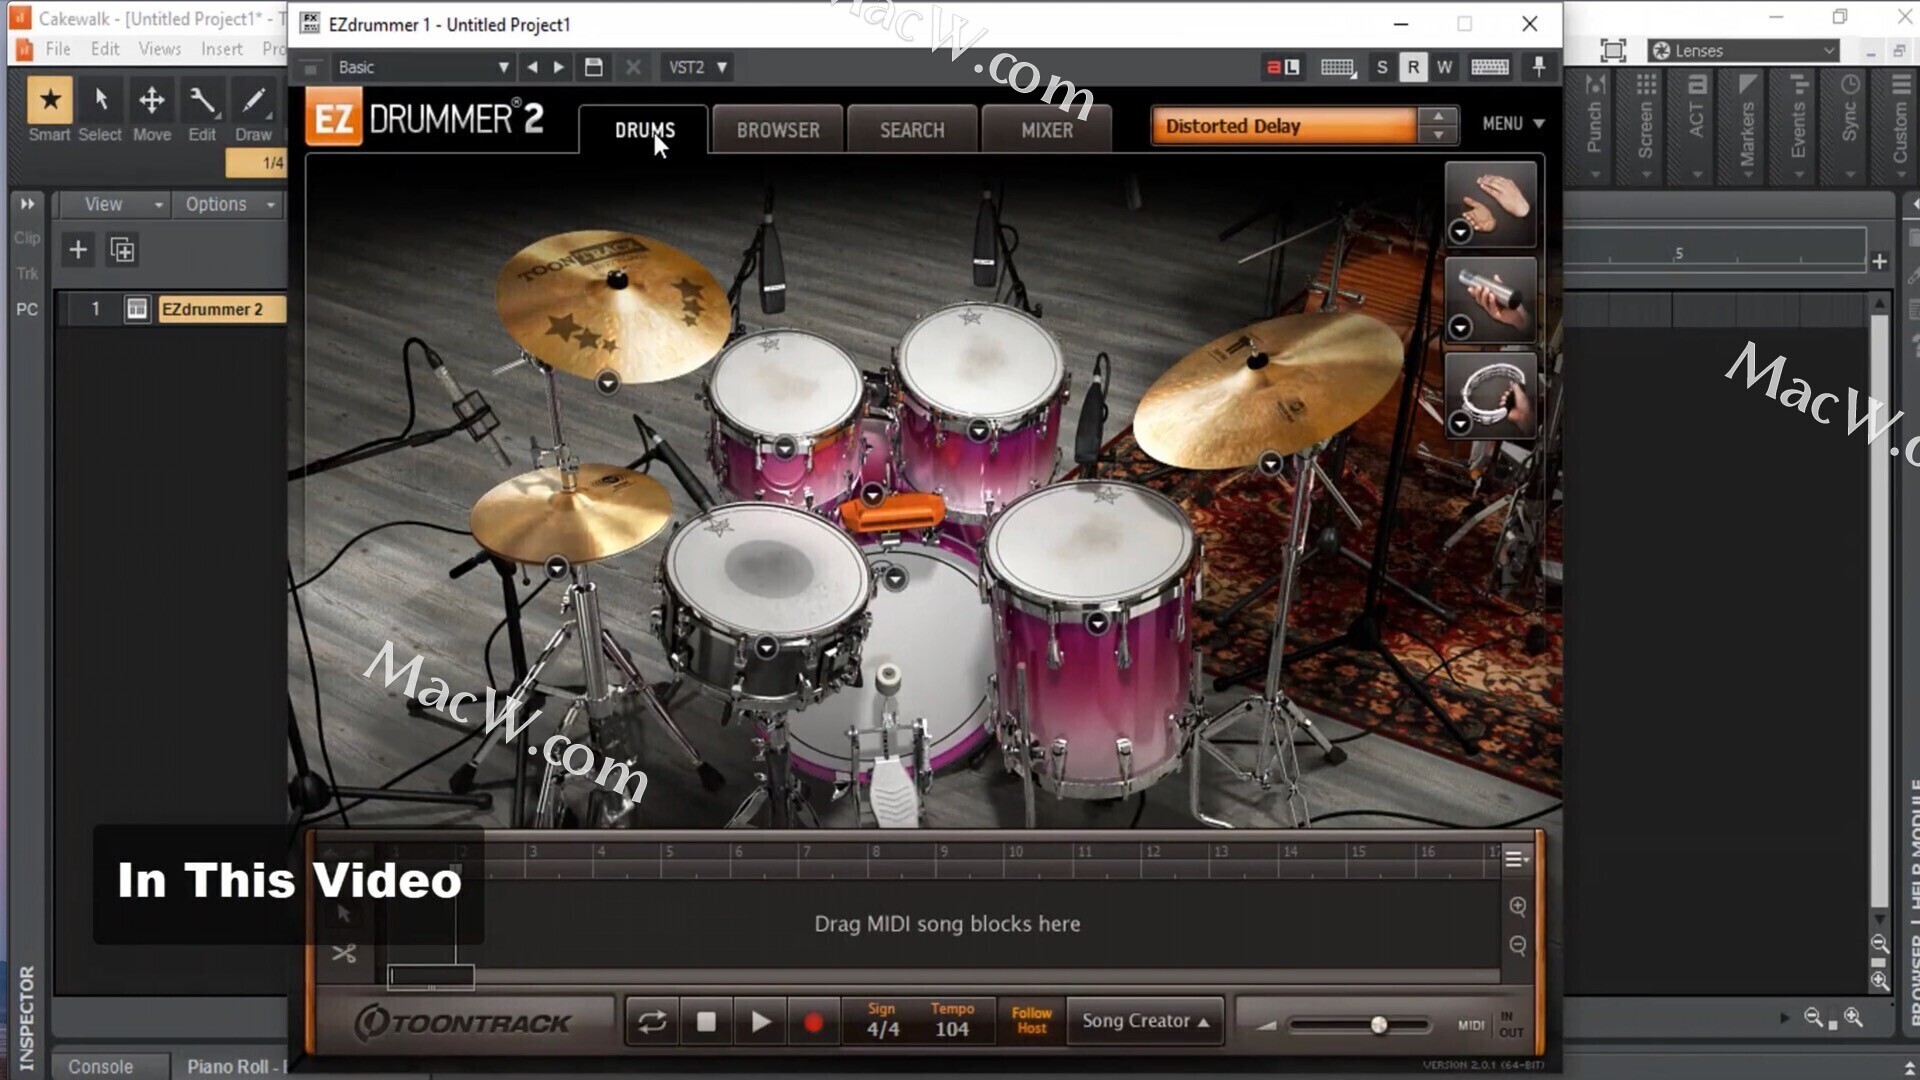Image resolution: width=1920 pixels, height=1080 pixels.
Task: Choose the Select arrow tool in Cakewalk
Action: pyautogui.click(x=100, y=111)
